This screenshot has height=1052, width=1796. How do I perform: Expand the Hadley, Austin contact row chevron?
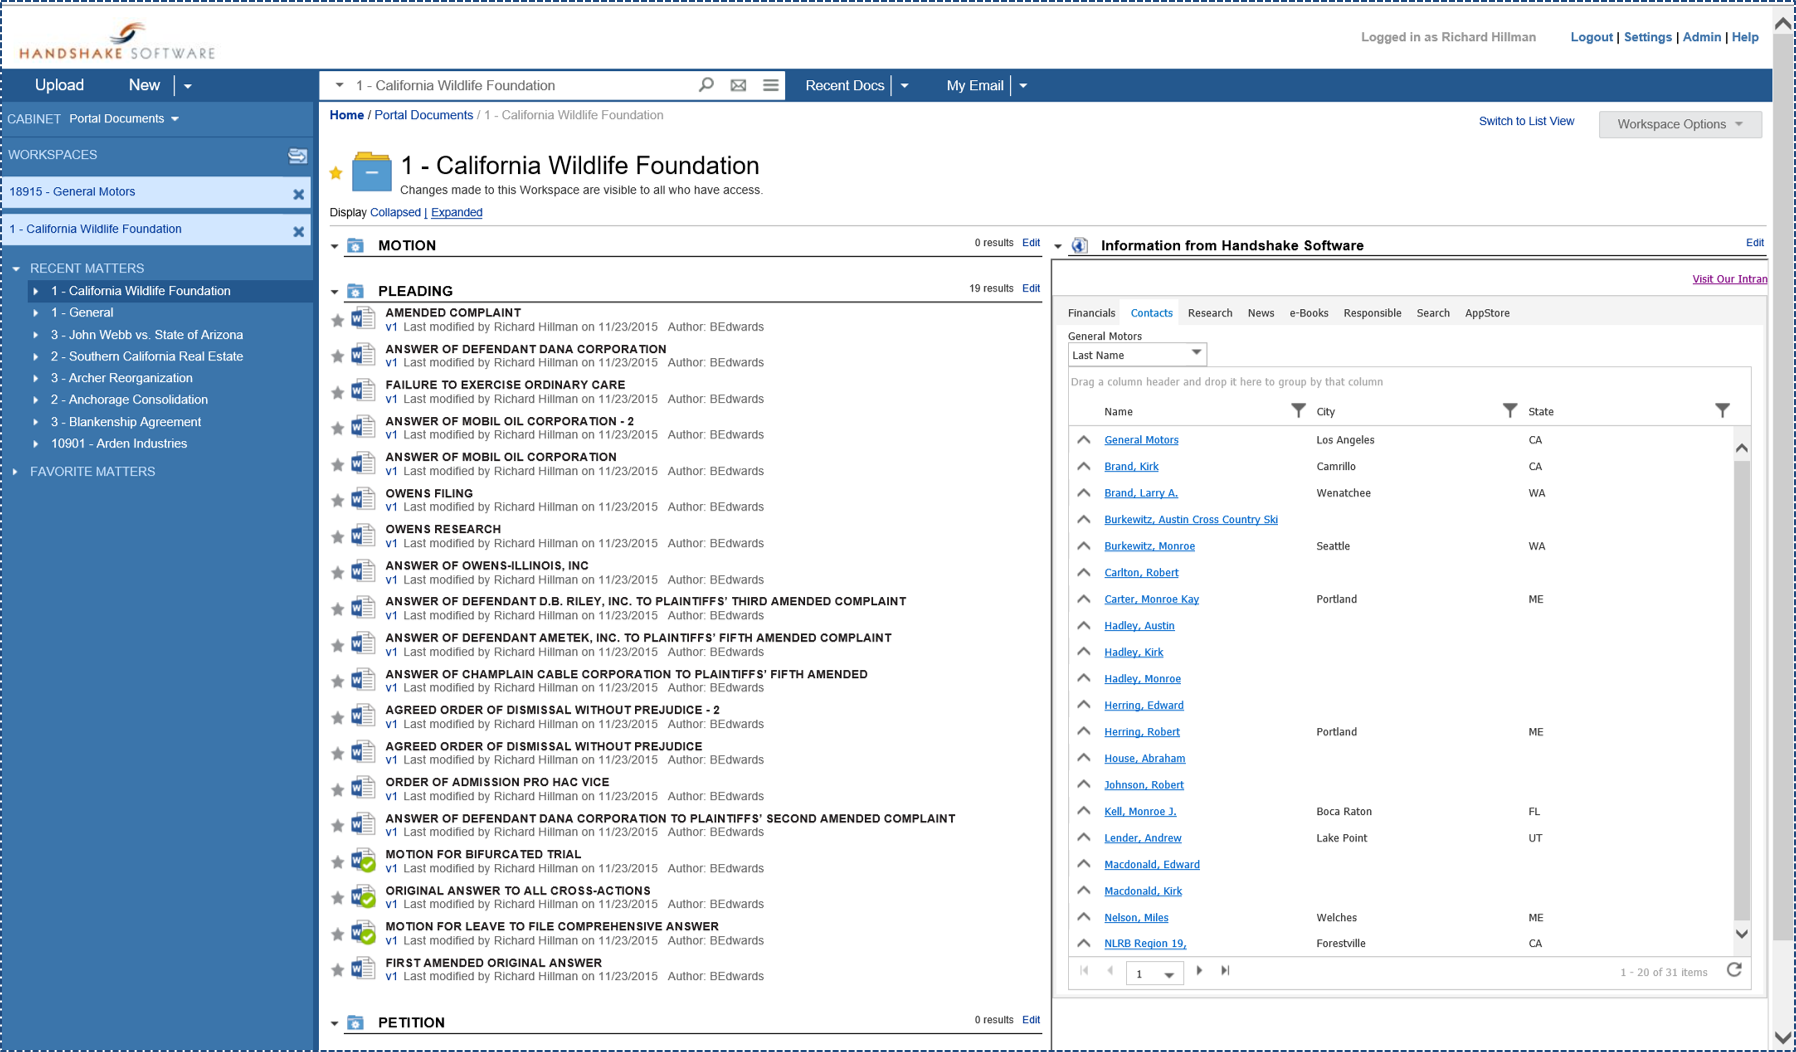point(1084,625)
